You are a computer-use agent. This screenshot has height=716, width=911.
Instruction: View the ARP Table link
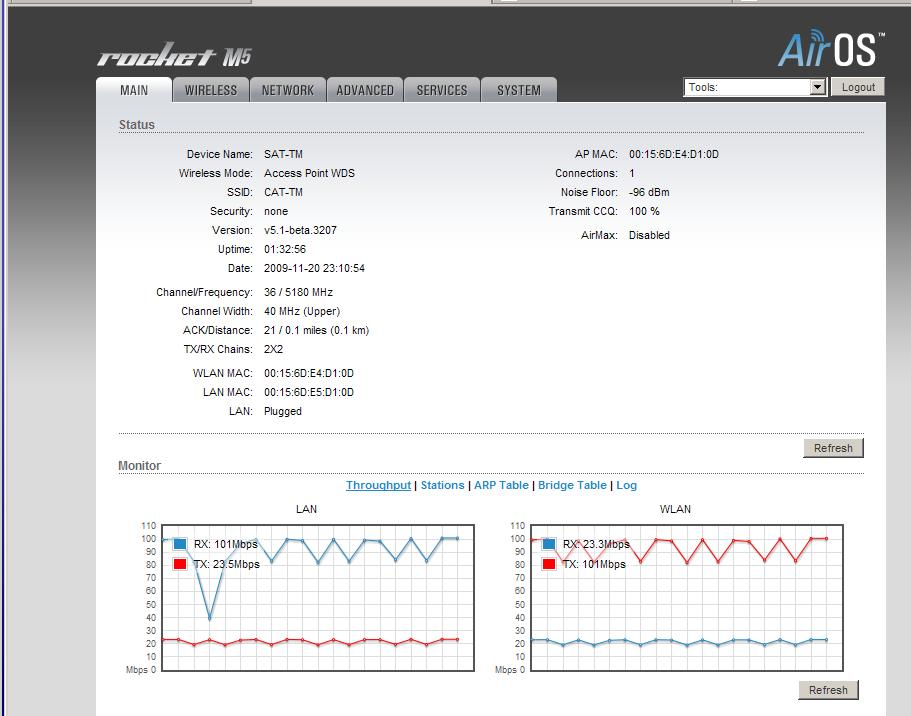tap(501, 485)
